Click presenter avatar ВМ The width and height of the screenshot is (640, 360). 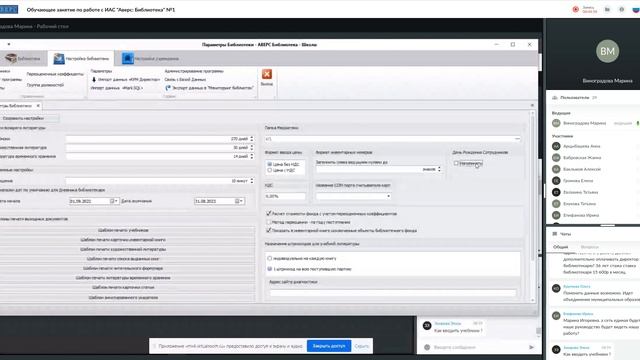click(607, 51)
